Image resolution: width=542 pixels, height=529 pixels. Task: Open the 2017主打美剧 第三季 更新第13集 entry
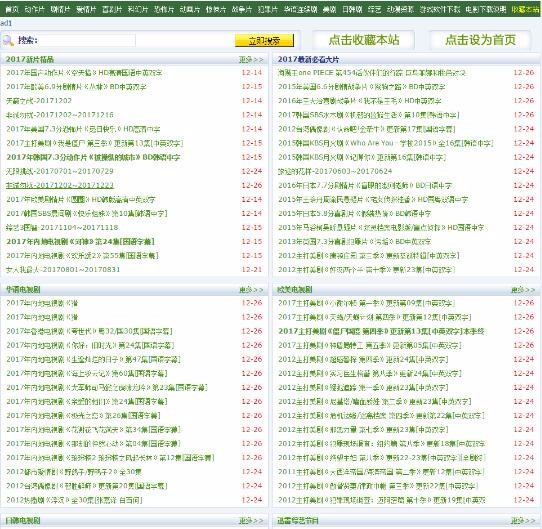94,143
